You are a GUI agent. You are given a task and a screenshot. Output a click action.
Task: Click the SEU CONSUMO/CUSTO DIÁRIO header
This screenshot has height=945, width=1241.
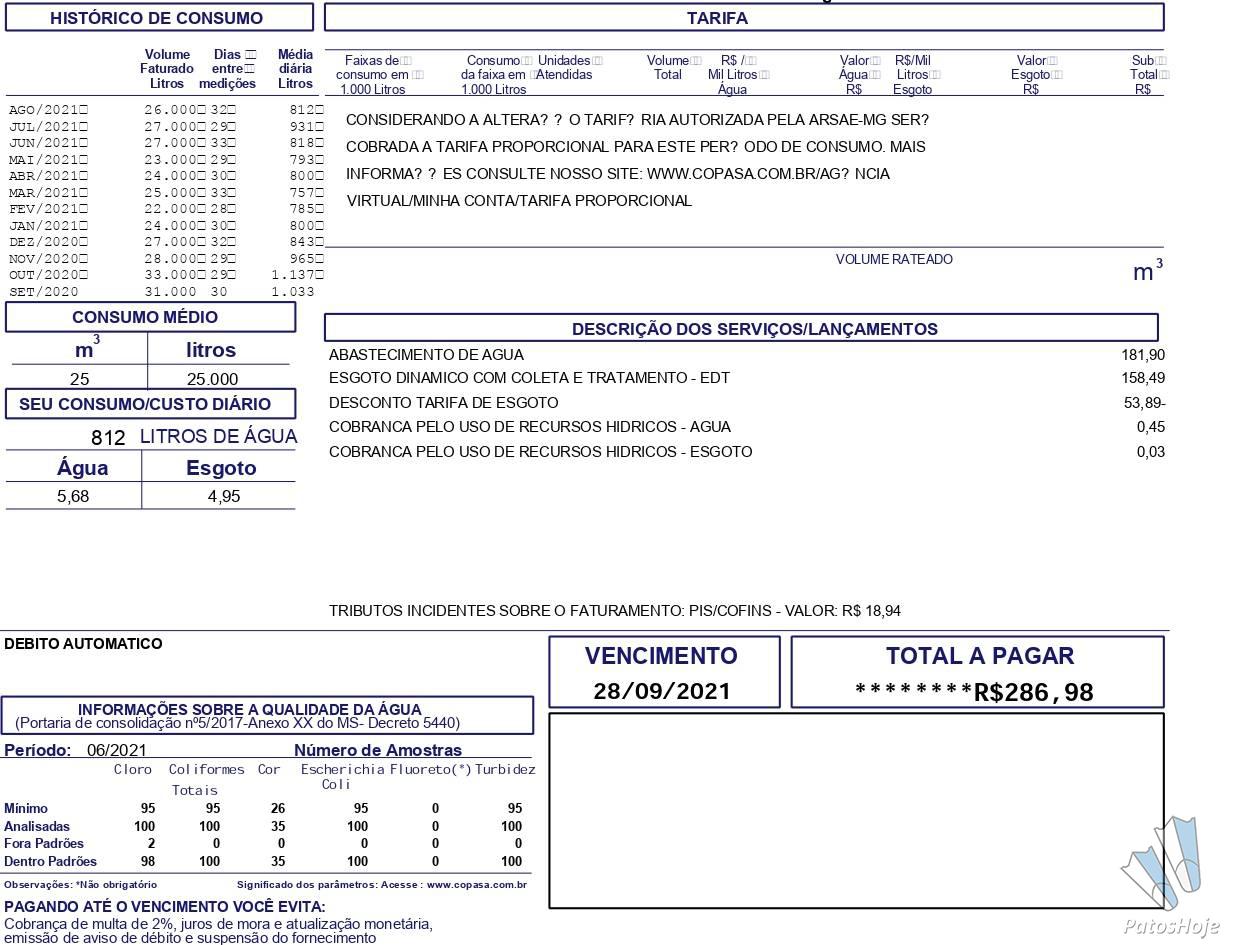(151, 404)
